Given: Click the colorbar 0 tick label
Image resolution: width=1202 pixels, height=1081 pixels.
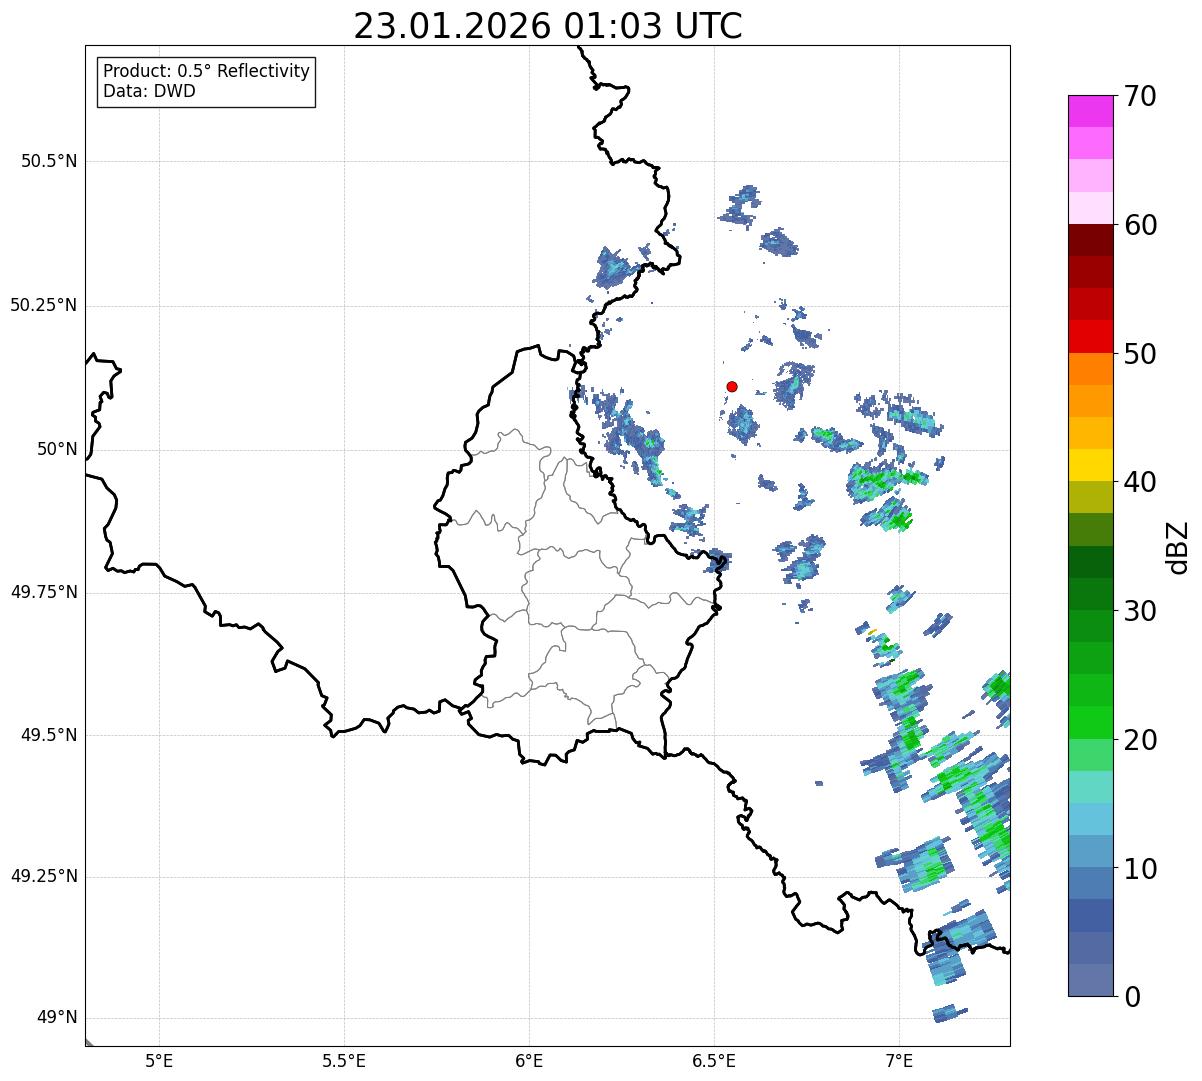Looking at the screenshot, I should pos(1132,997).
